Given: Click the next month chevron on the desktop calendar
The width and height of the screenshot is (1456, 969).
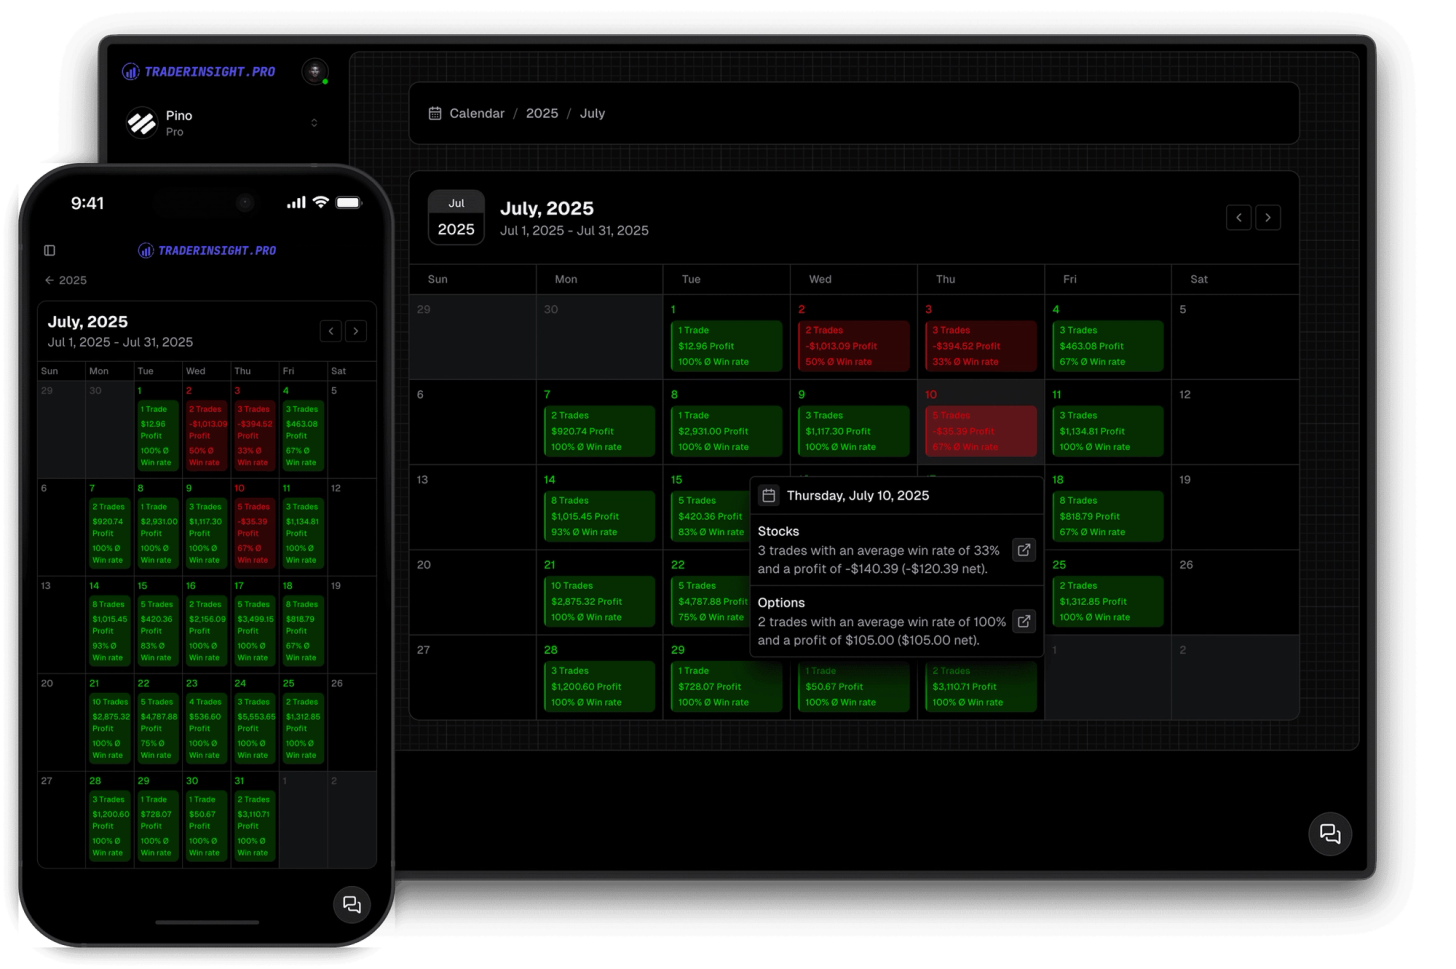Looking at the screenshot, I should pos(1267,217).
